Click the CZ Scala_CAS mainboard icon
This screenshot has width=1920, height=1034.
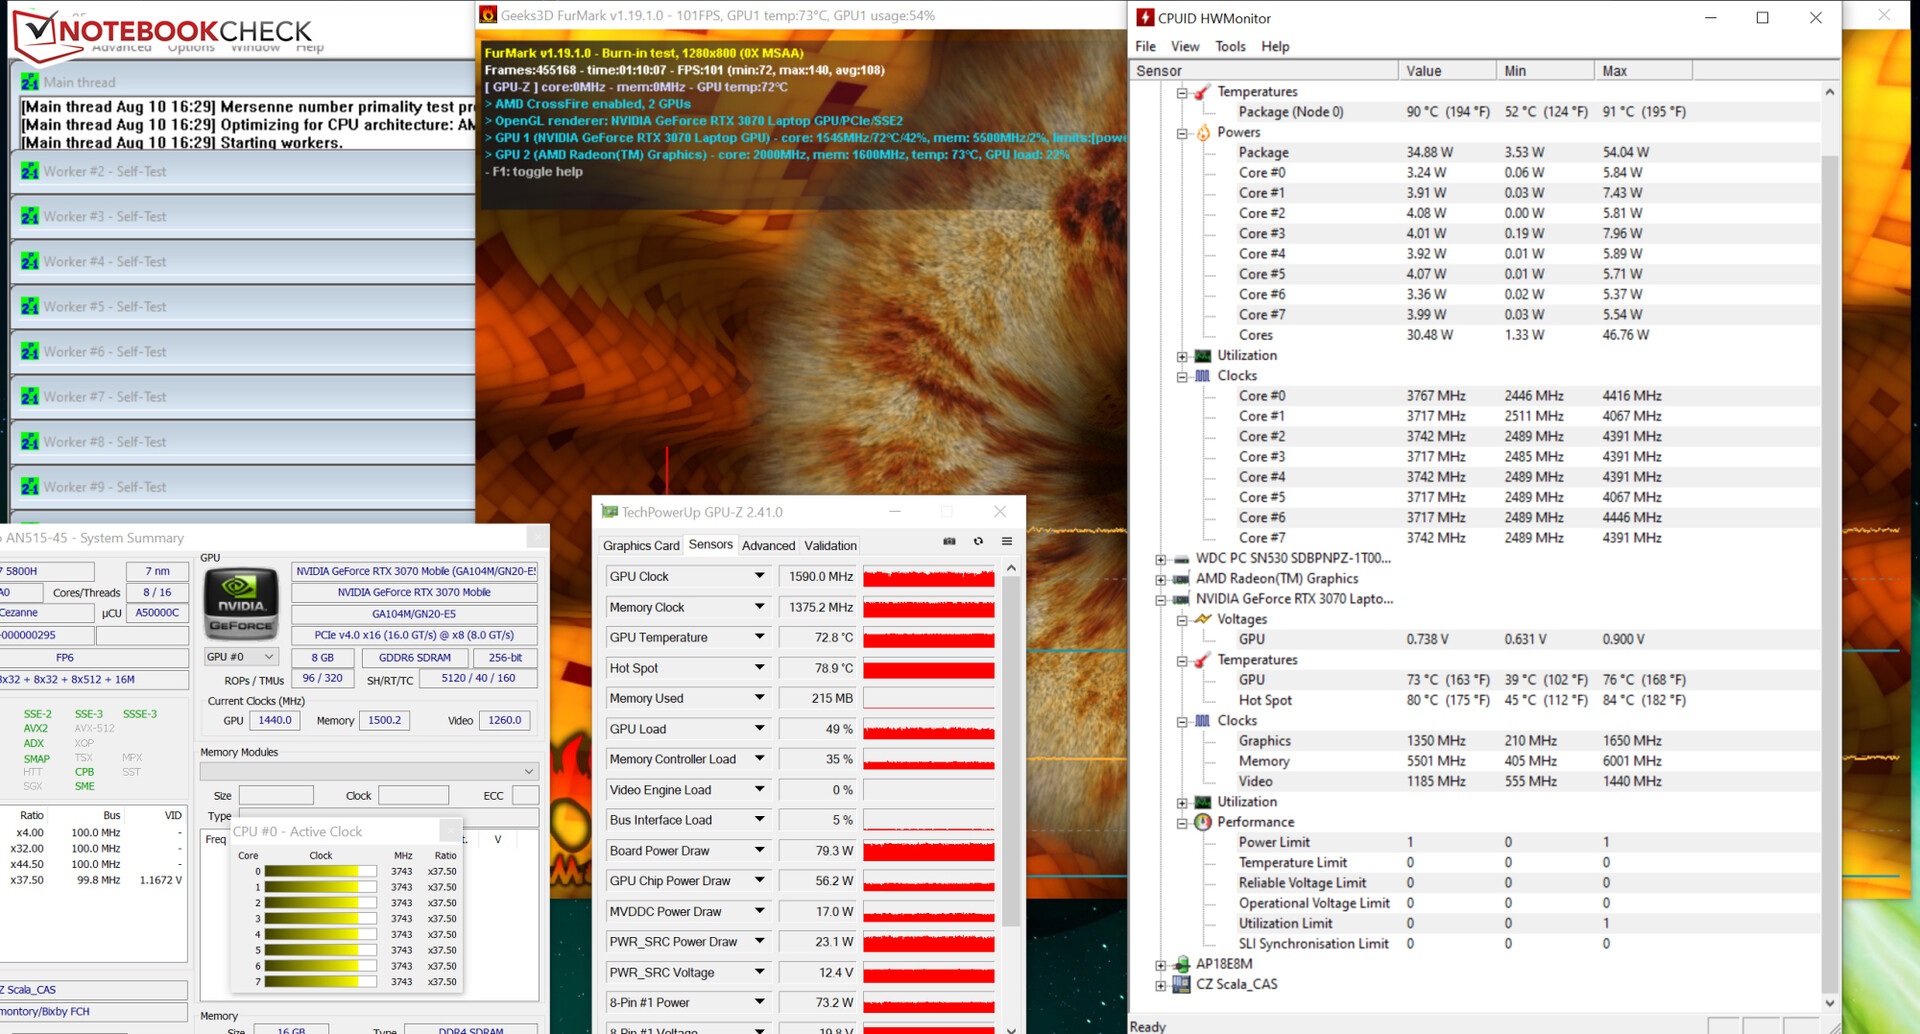click(x=1181, y=984)
